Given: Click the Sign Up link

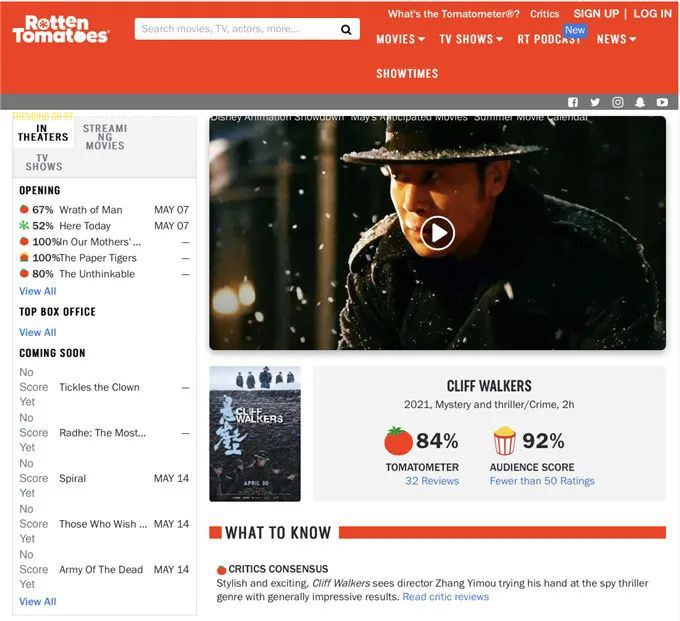Looking at the screenshot, I should click(x=596, y=13).
